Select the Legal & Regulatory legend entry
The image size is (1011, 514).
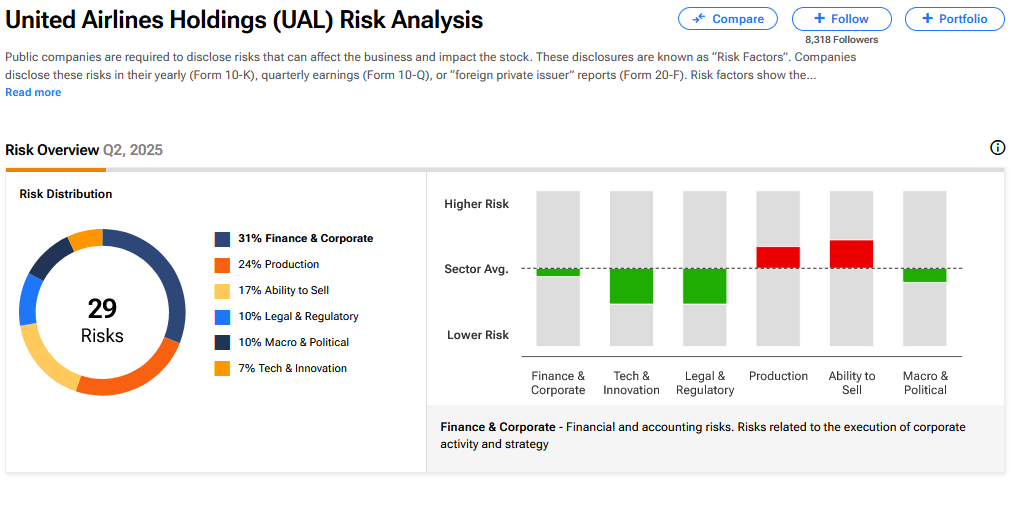point(297,317)
